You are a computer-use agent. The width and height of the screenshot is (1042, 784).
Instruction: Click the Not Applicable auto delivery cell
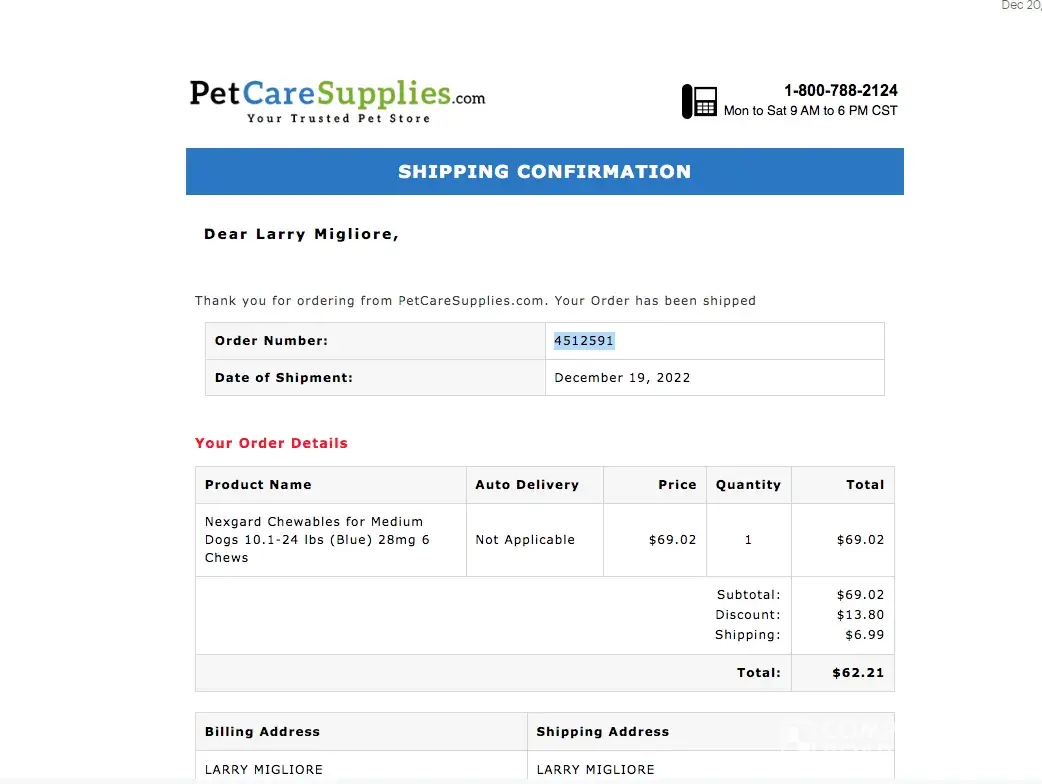coord(525,540)
